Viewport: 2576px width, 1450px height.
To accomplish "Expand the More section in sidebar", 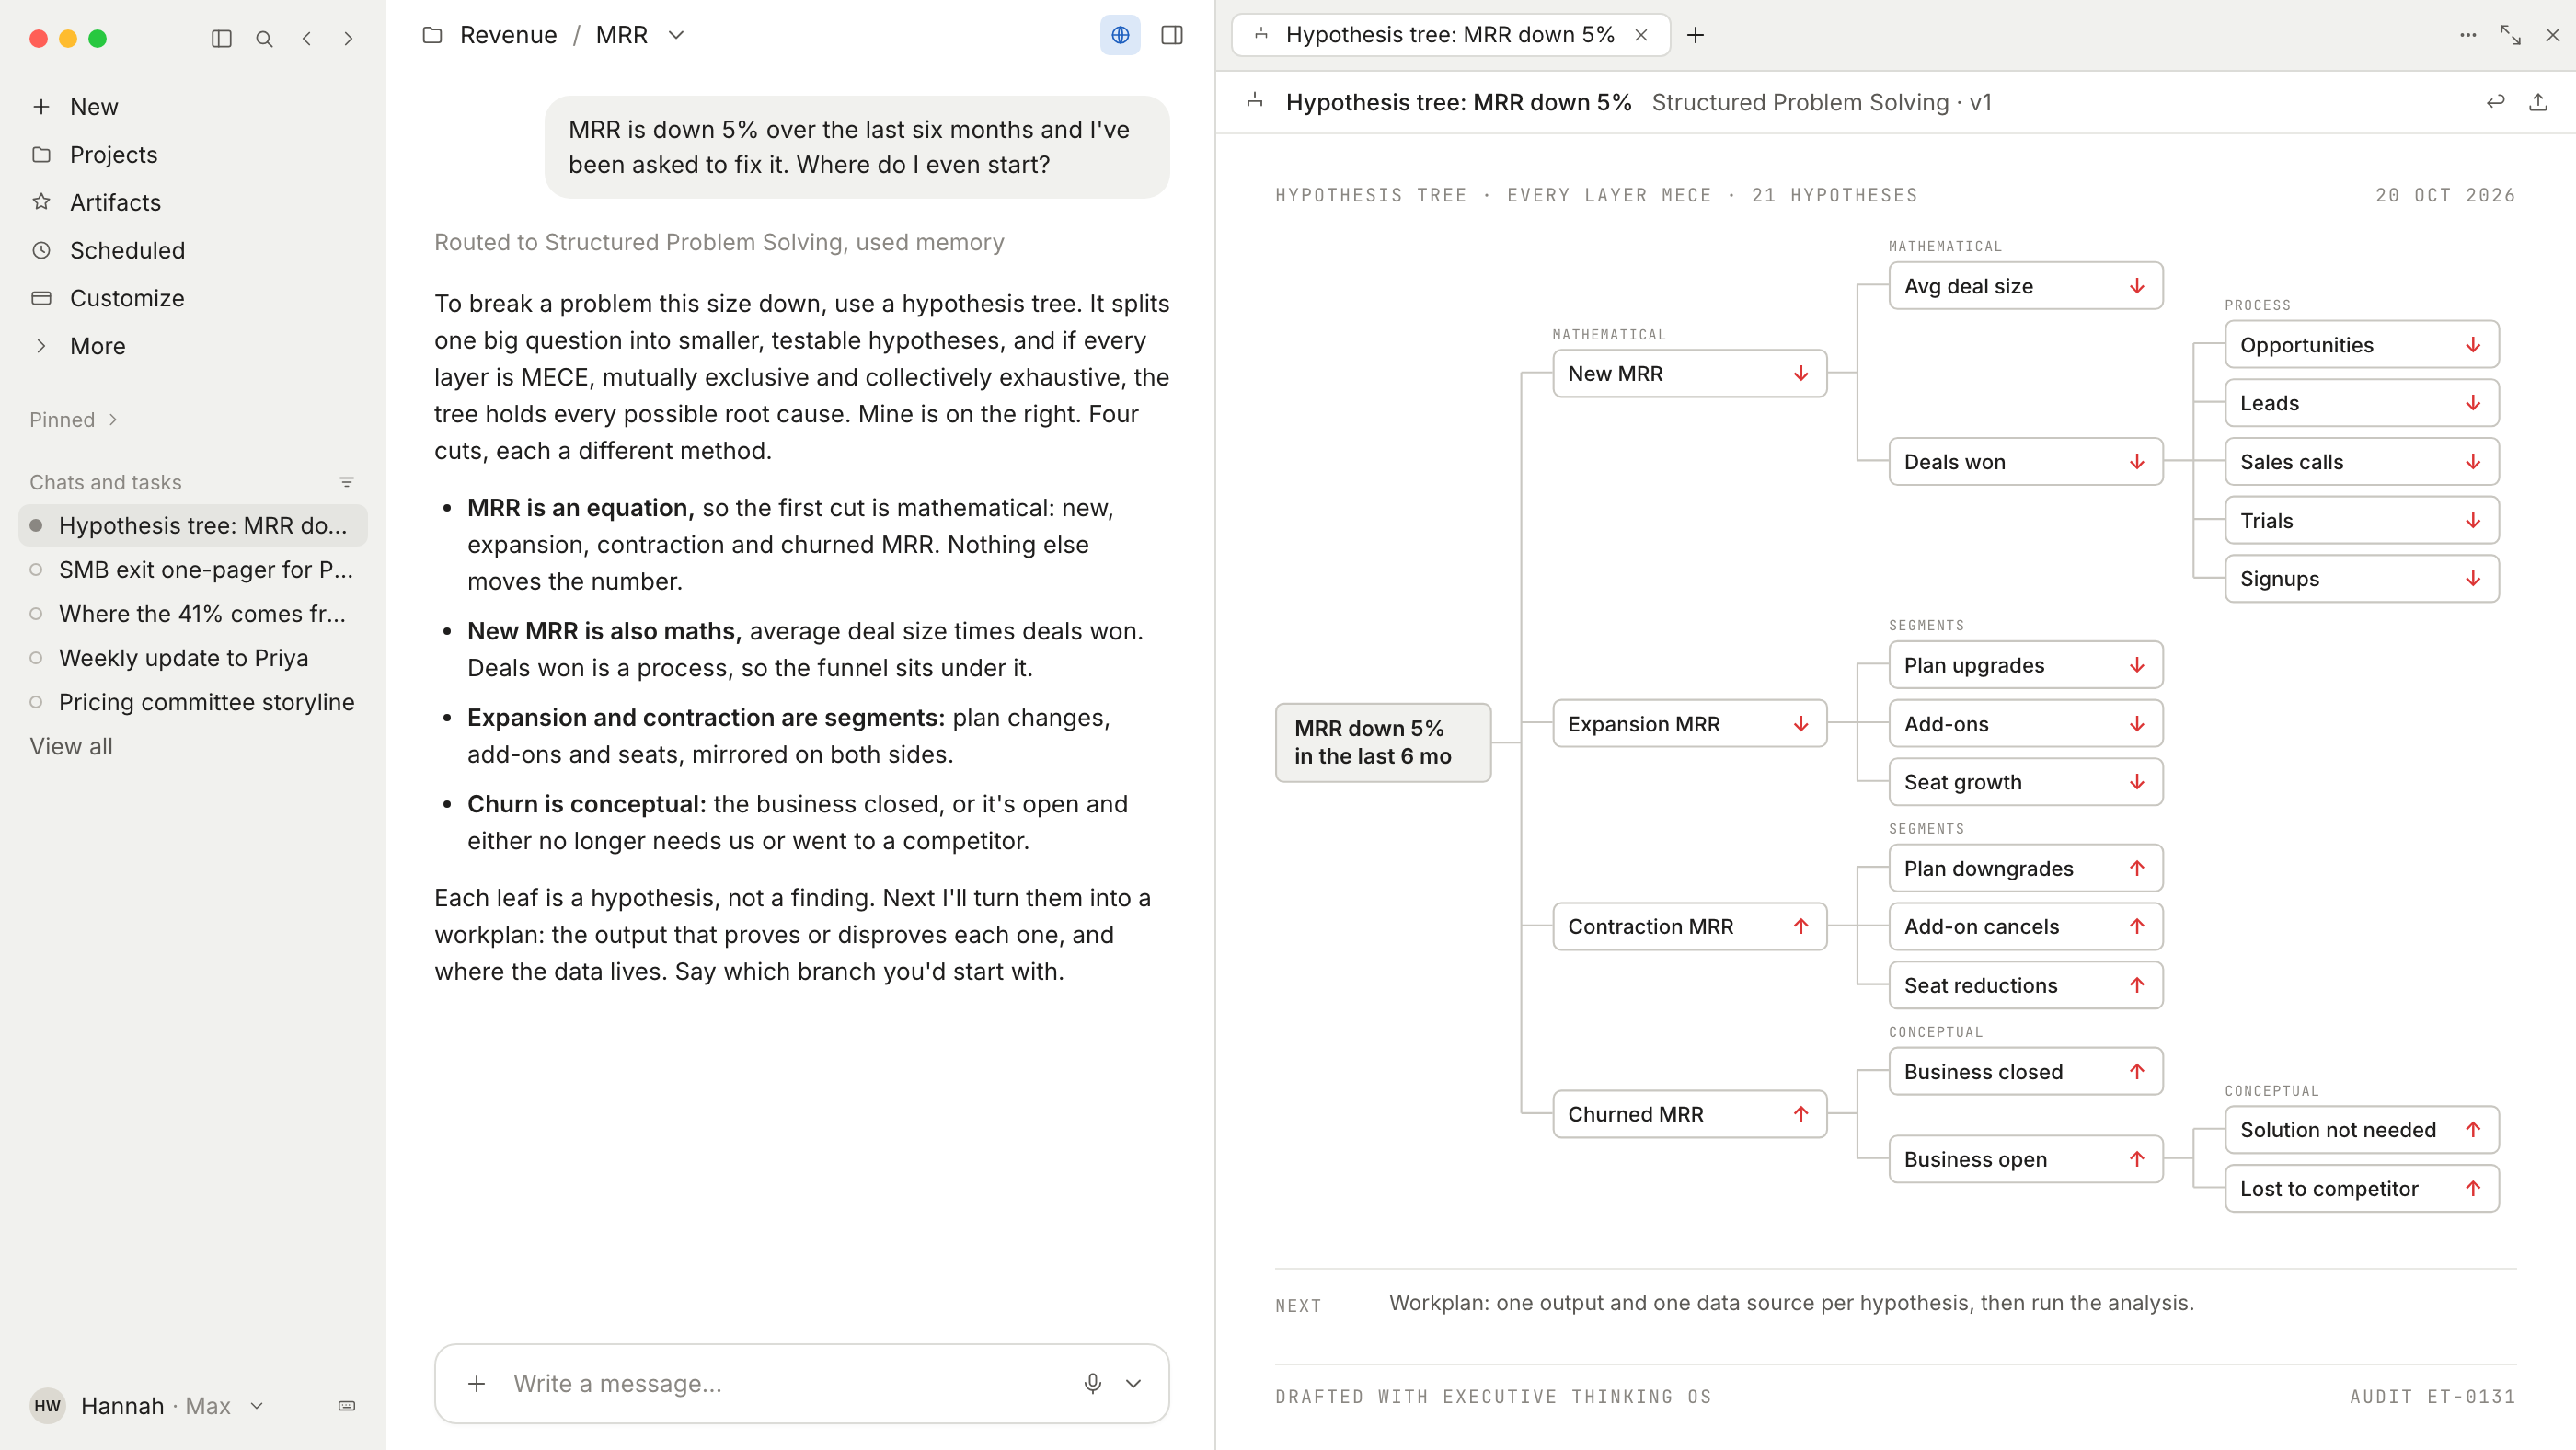I will click(x=80, y=346).
